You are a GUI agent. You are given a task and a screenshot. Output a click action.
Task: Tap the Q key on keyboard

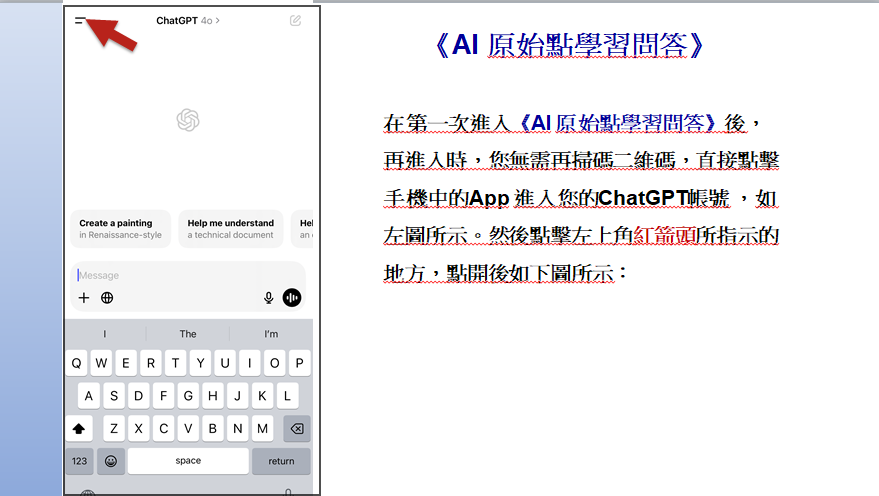coord(76,363)
